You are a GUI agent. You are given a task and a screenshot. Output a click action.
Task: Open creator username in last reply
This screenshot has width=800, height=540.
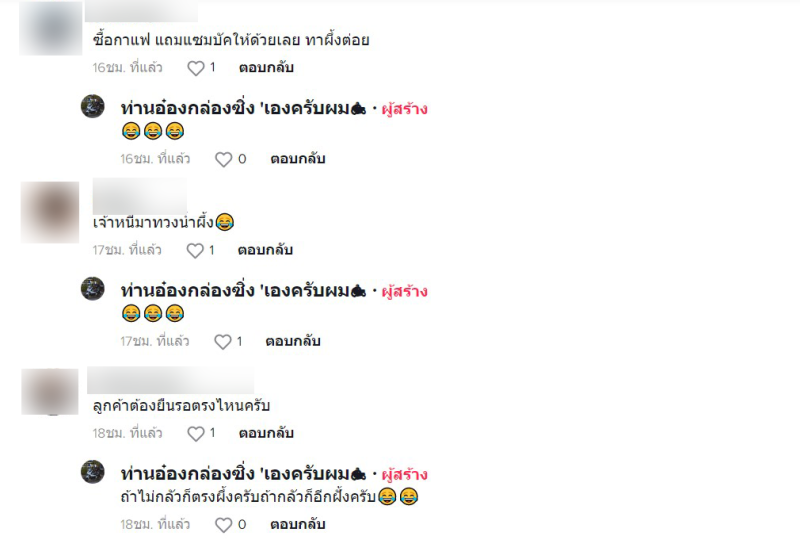click(x=243, y=474)
